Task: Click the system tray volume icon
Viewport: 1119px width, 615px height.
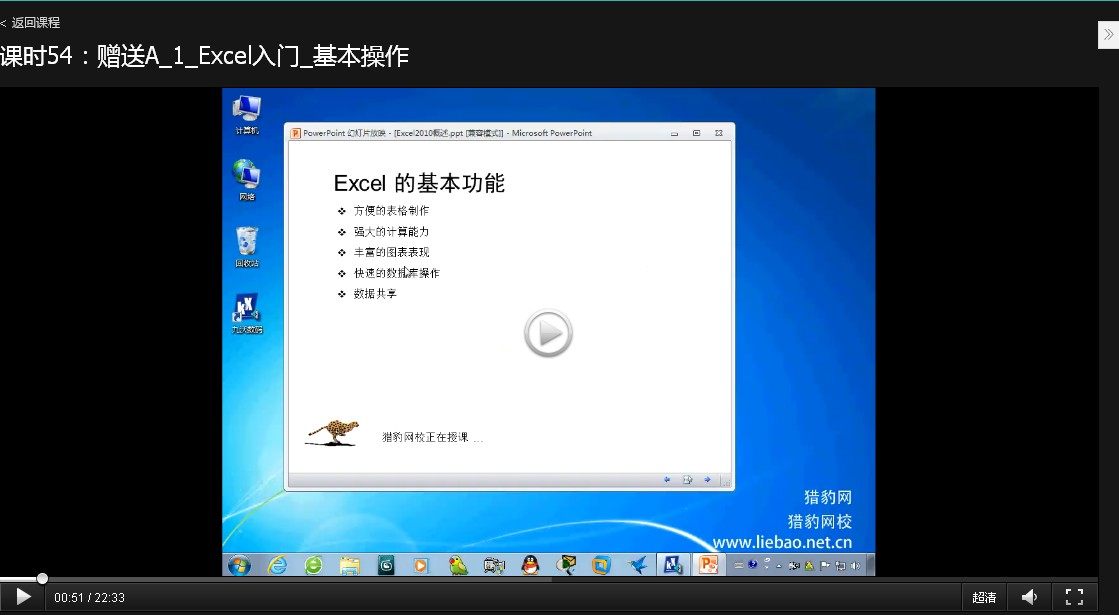Action: (855, 566)
